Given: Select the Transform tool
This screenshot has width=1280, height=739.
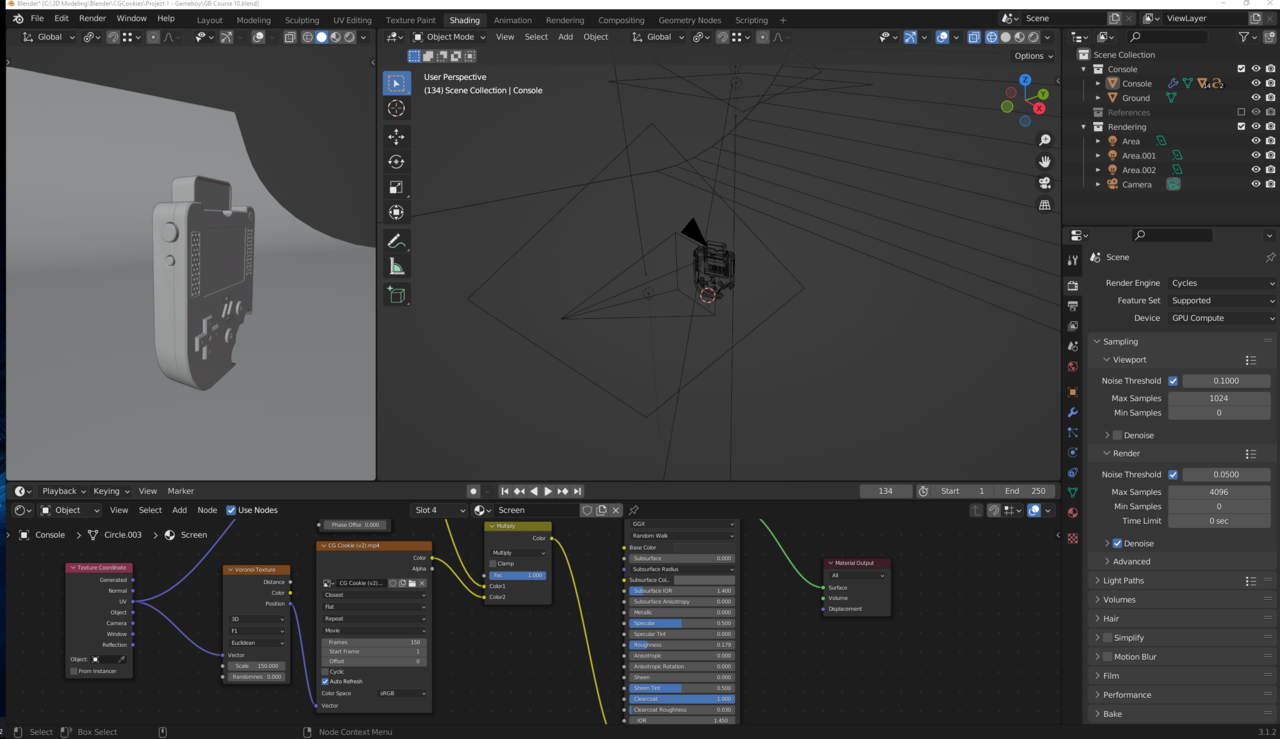Looking at the screenshot, I should pyautogui.click(x=397, y=212).
